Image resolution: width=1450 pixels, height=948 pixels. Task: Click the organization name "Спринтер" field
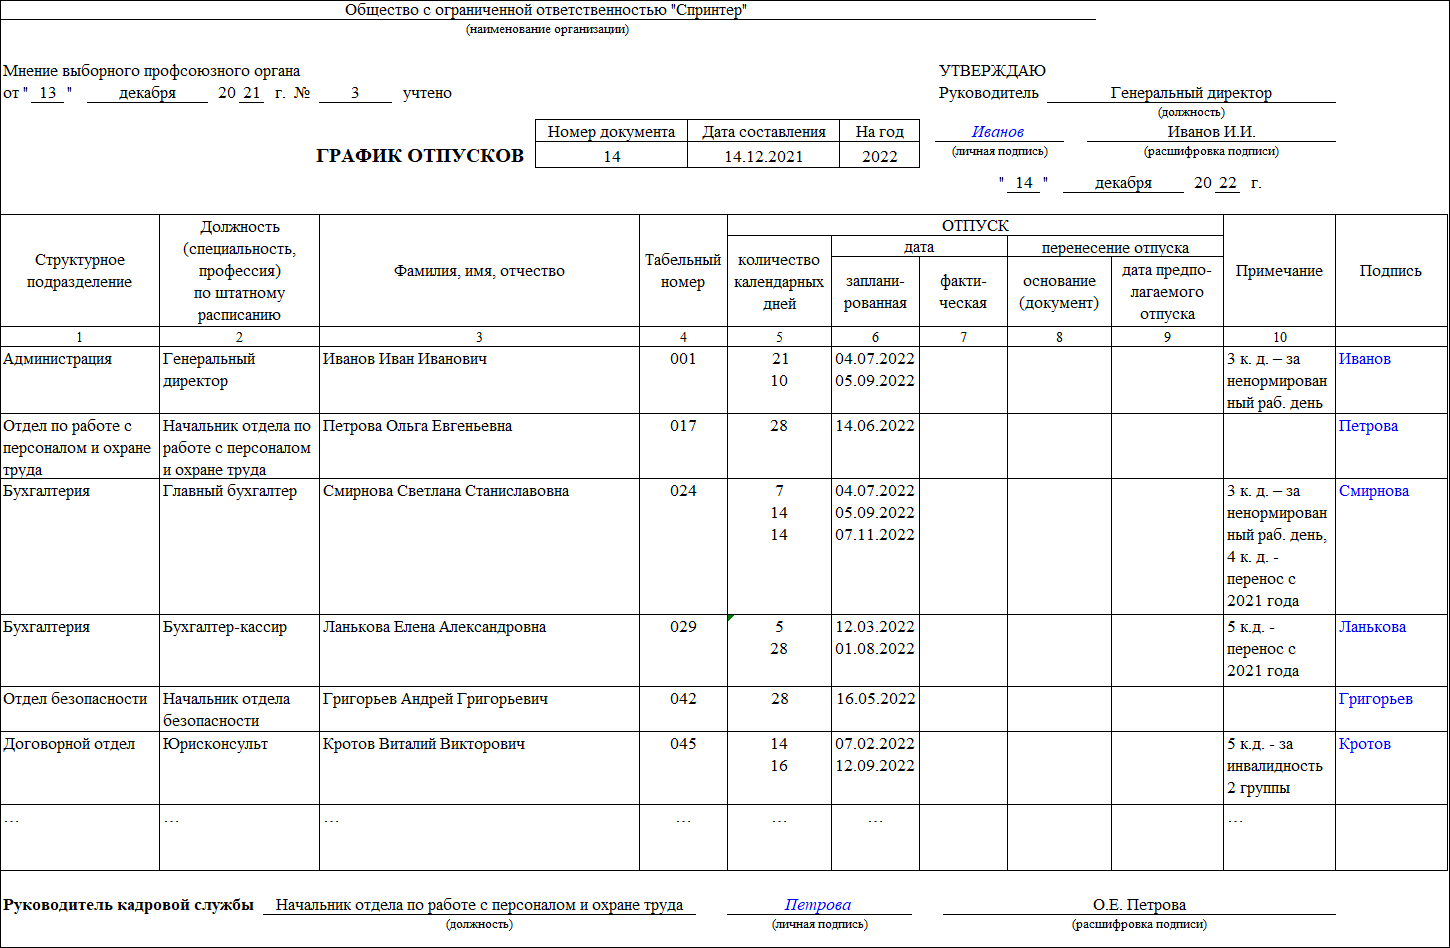coord(547,10)
